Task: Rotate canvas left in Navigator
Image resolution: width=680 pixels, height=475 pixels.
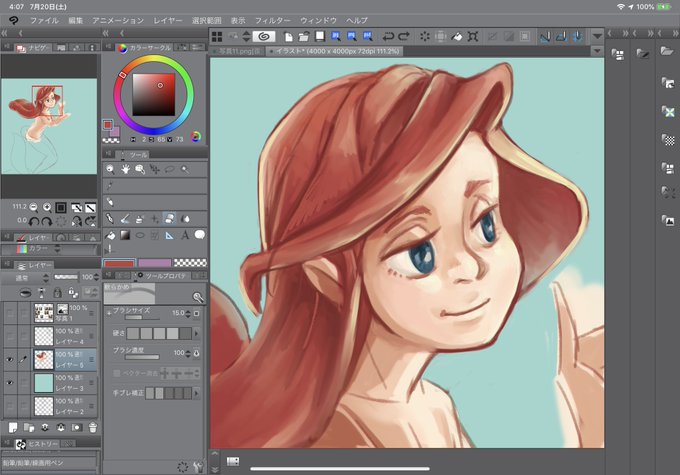Action: 33,222
